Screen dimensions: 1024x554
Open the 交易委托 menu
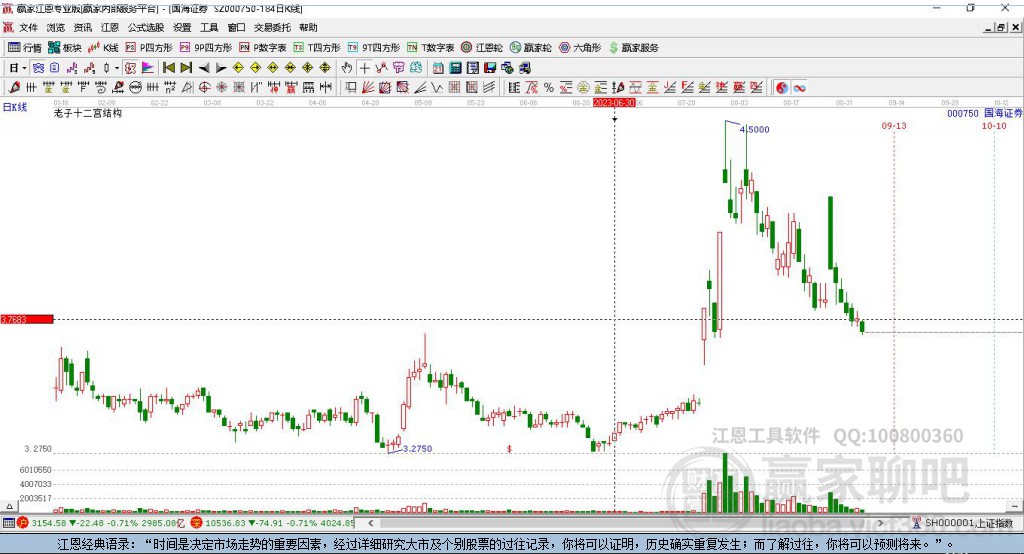click(272, 27)
